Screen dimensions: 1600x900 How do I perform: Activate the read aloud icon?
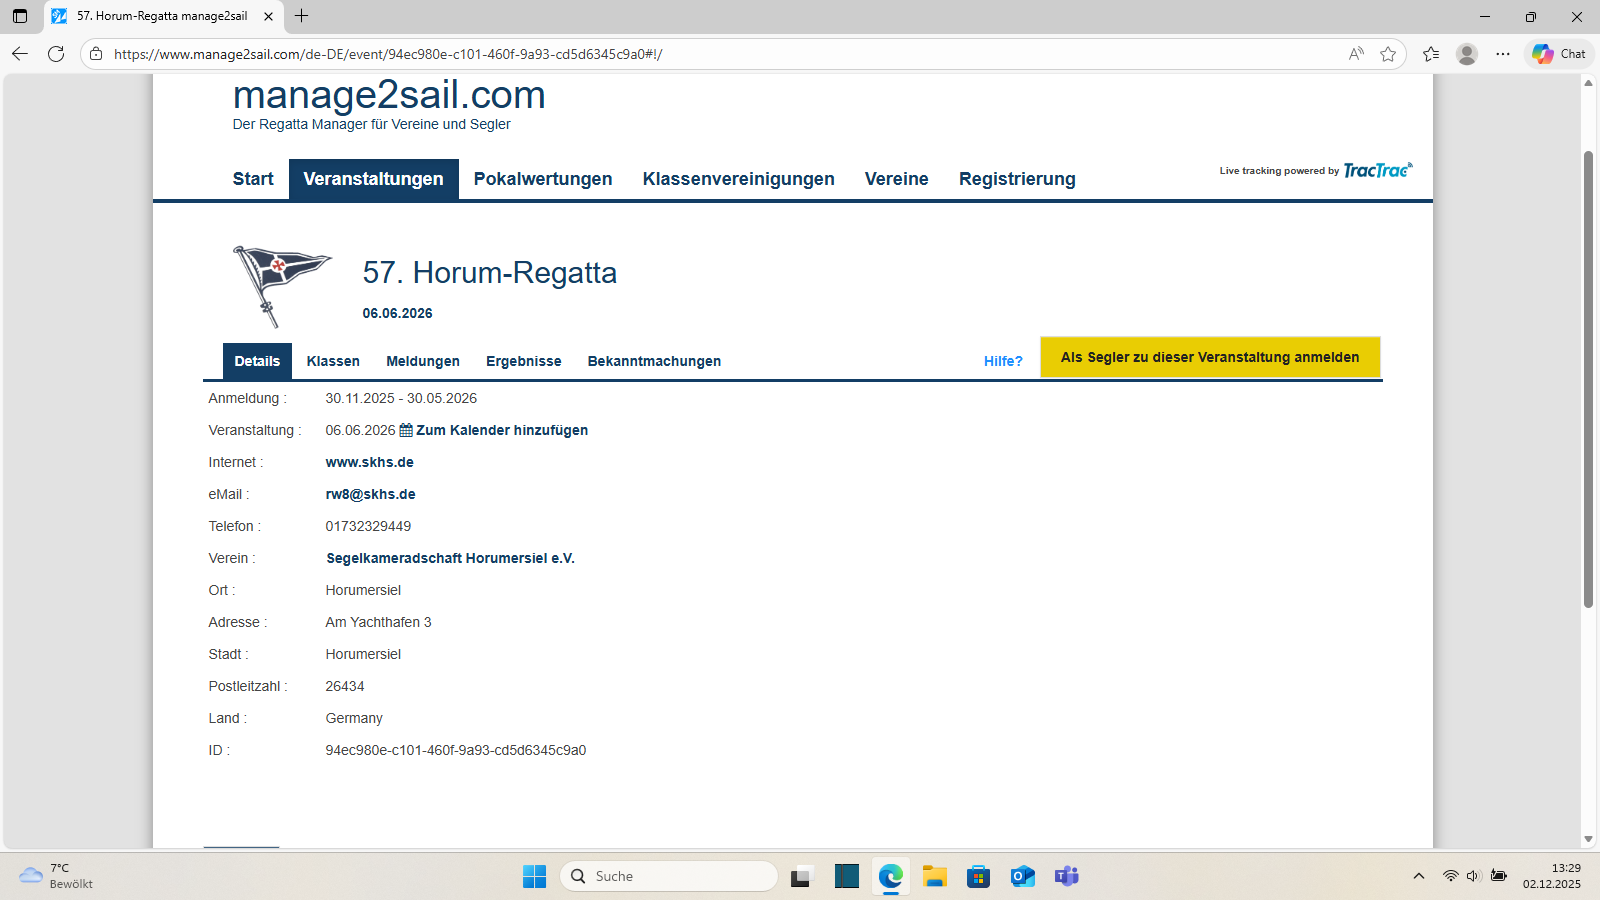point(1356,54)
